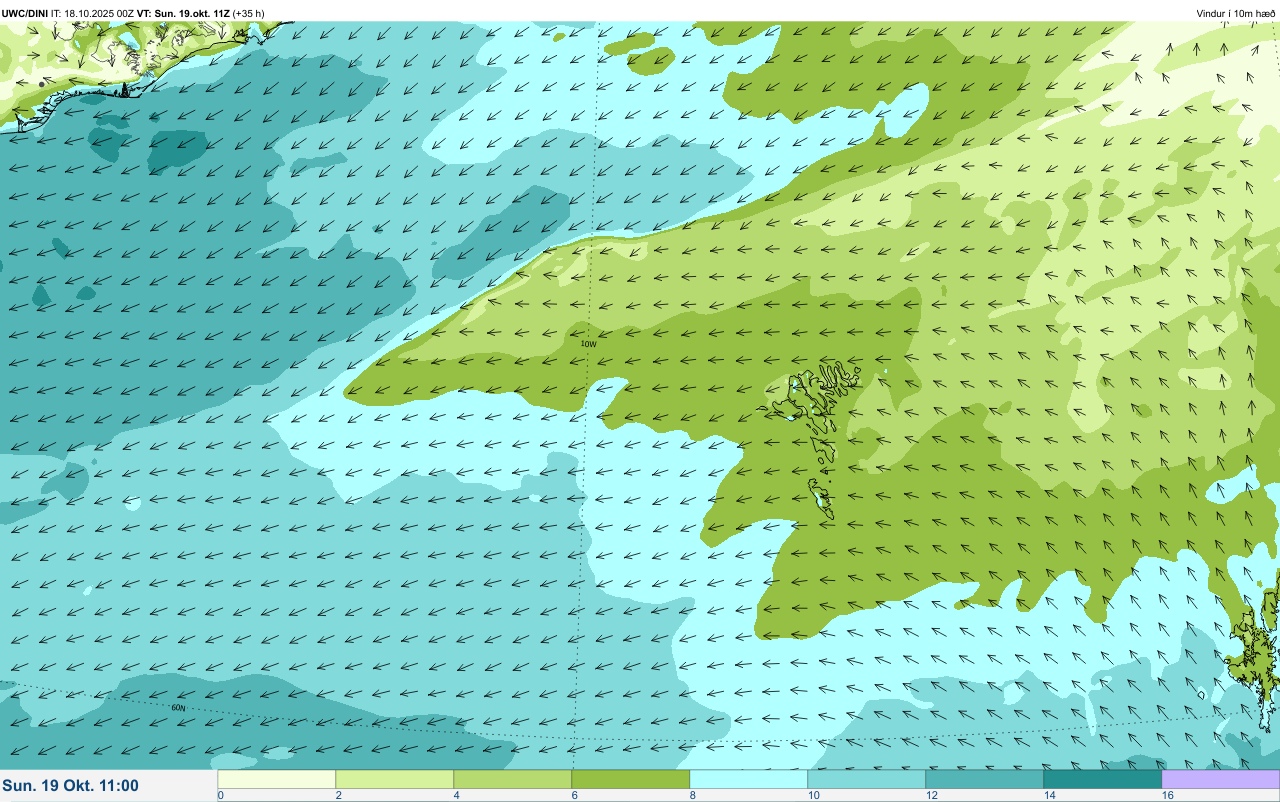
Task: Click the 4–6 green legend swatch
Action: tap(513, 778)
